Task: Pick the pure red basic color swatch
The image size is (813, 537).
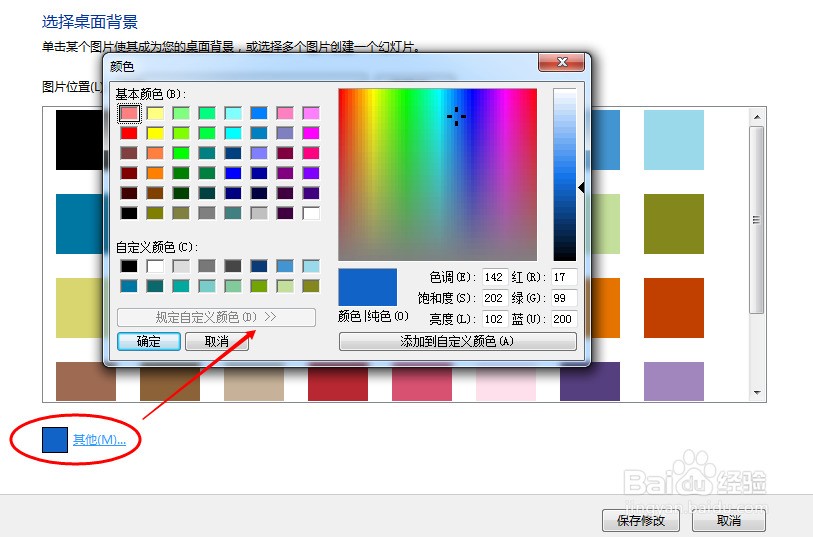Action: click(129, 133)
